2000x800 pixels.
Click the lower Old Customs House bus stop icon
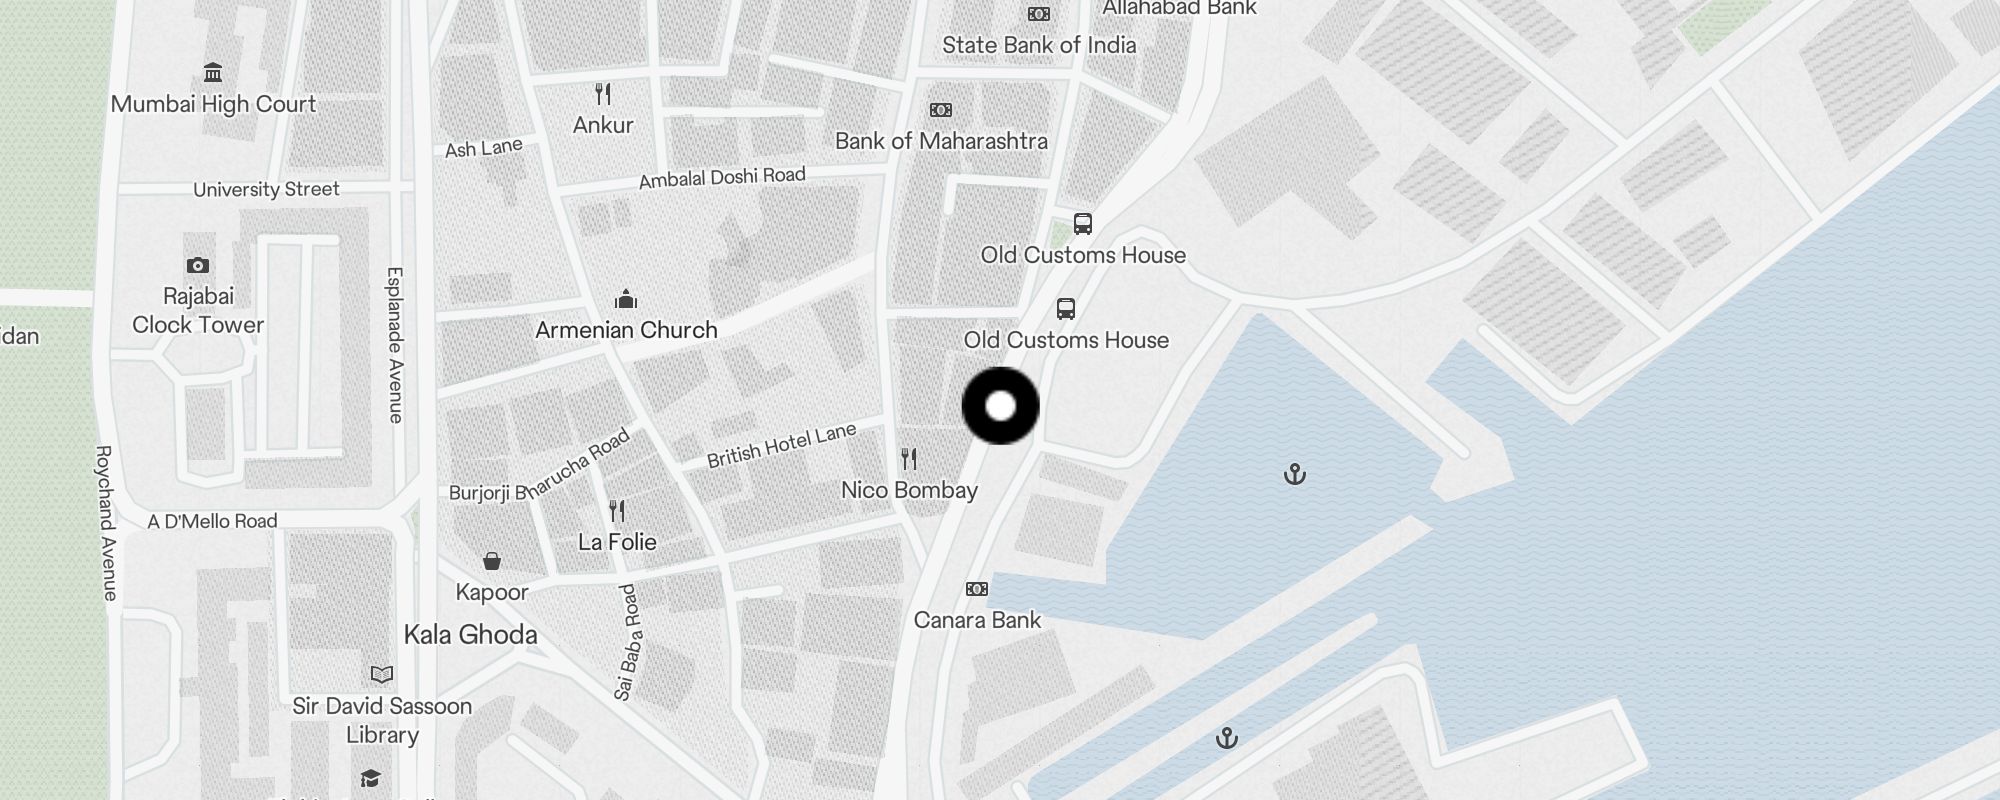1066,308
